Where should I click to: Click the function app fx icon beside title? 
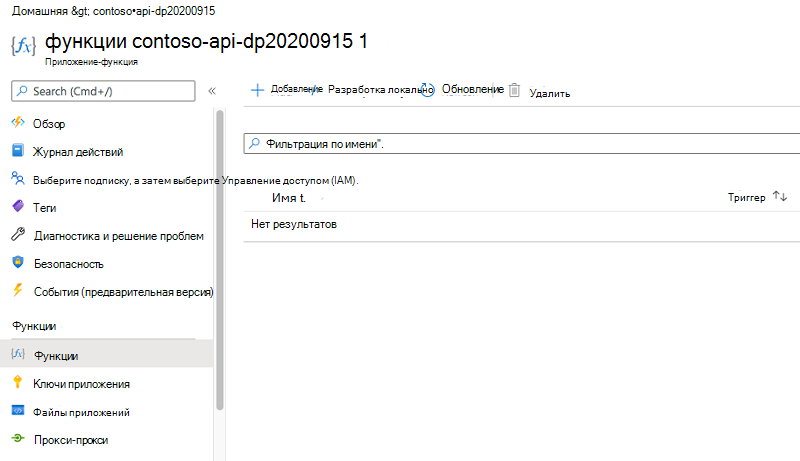[23, 46]
